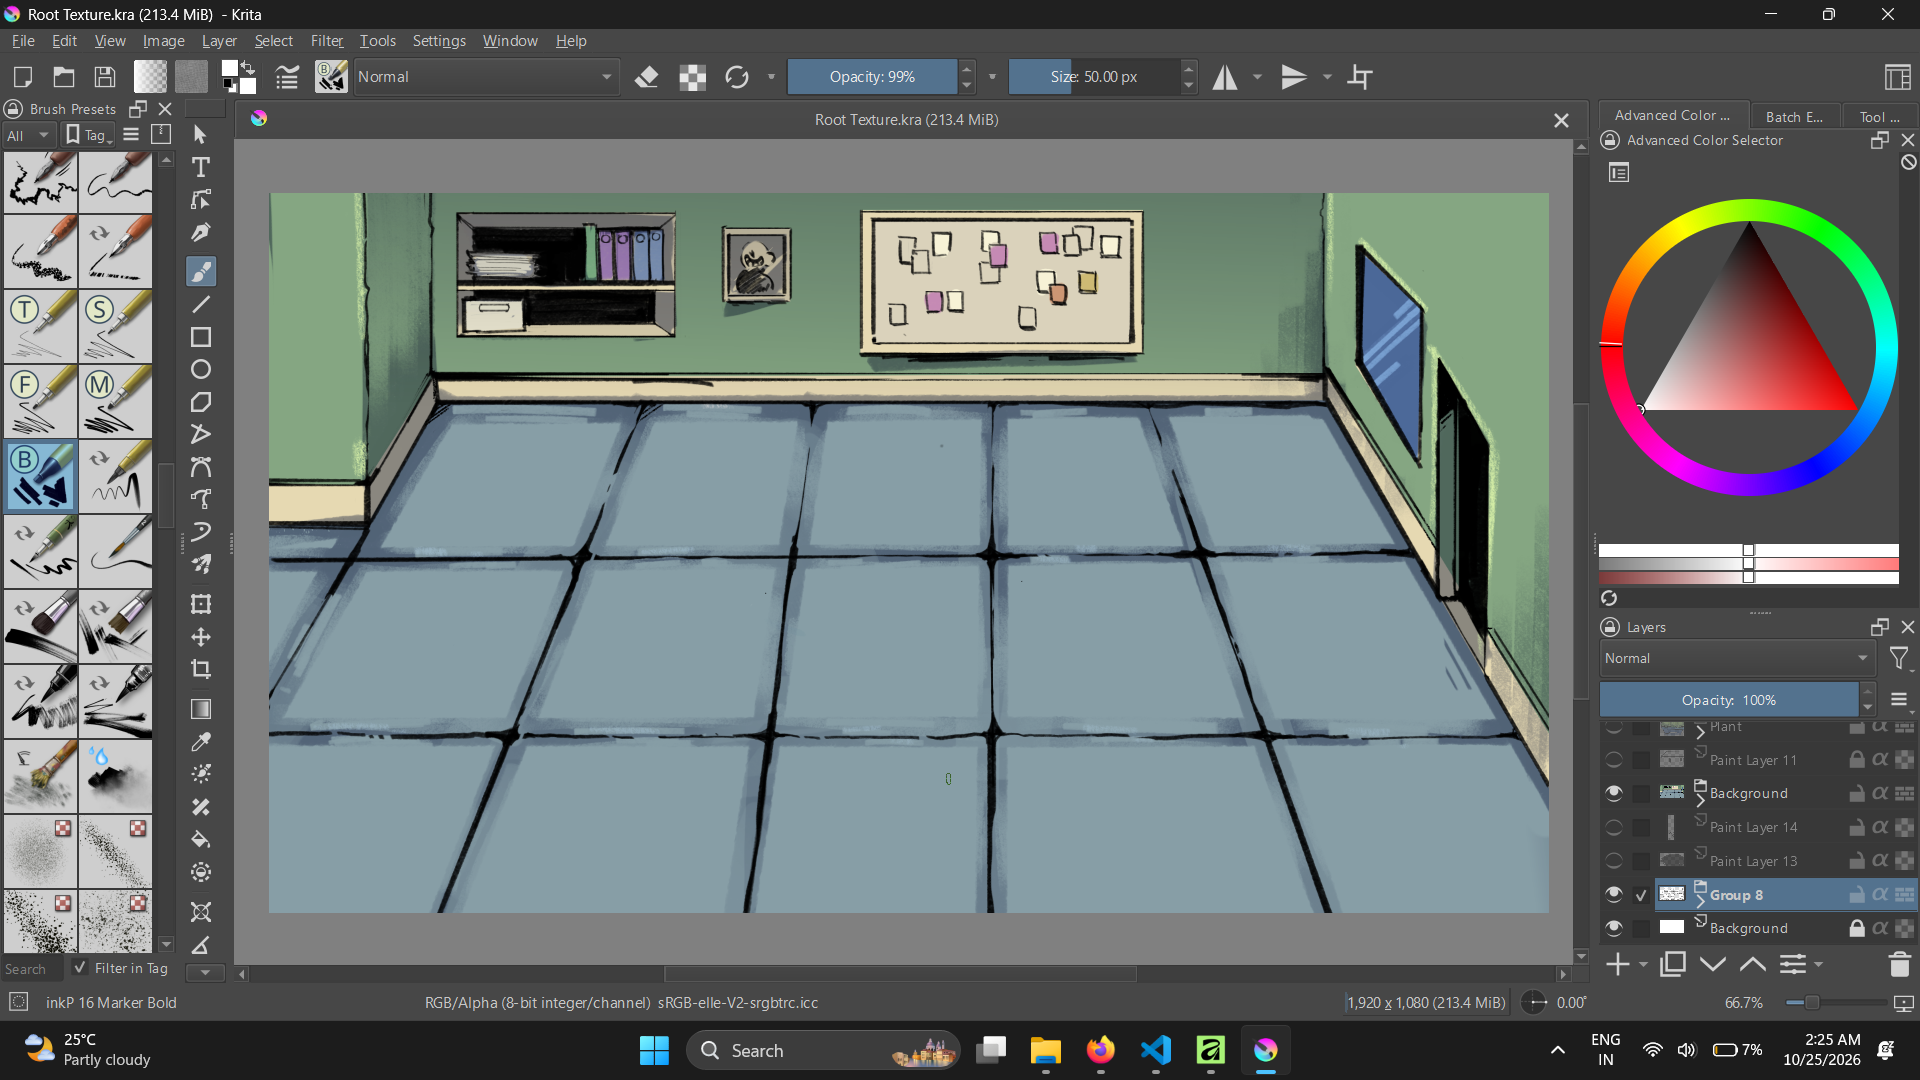Select the Gradient tool

click(201, 709)
